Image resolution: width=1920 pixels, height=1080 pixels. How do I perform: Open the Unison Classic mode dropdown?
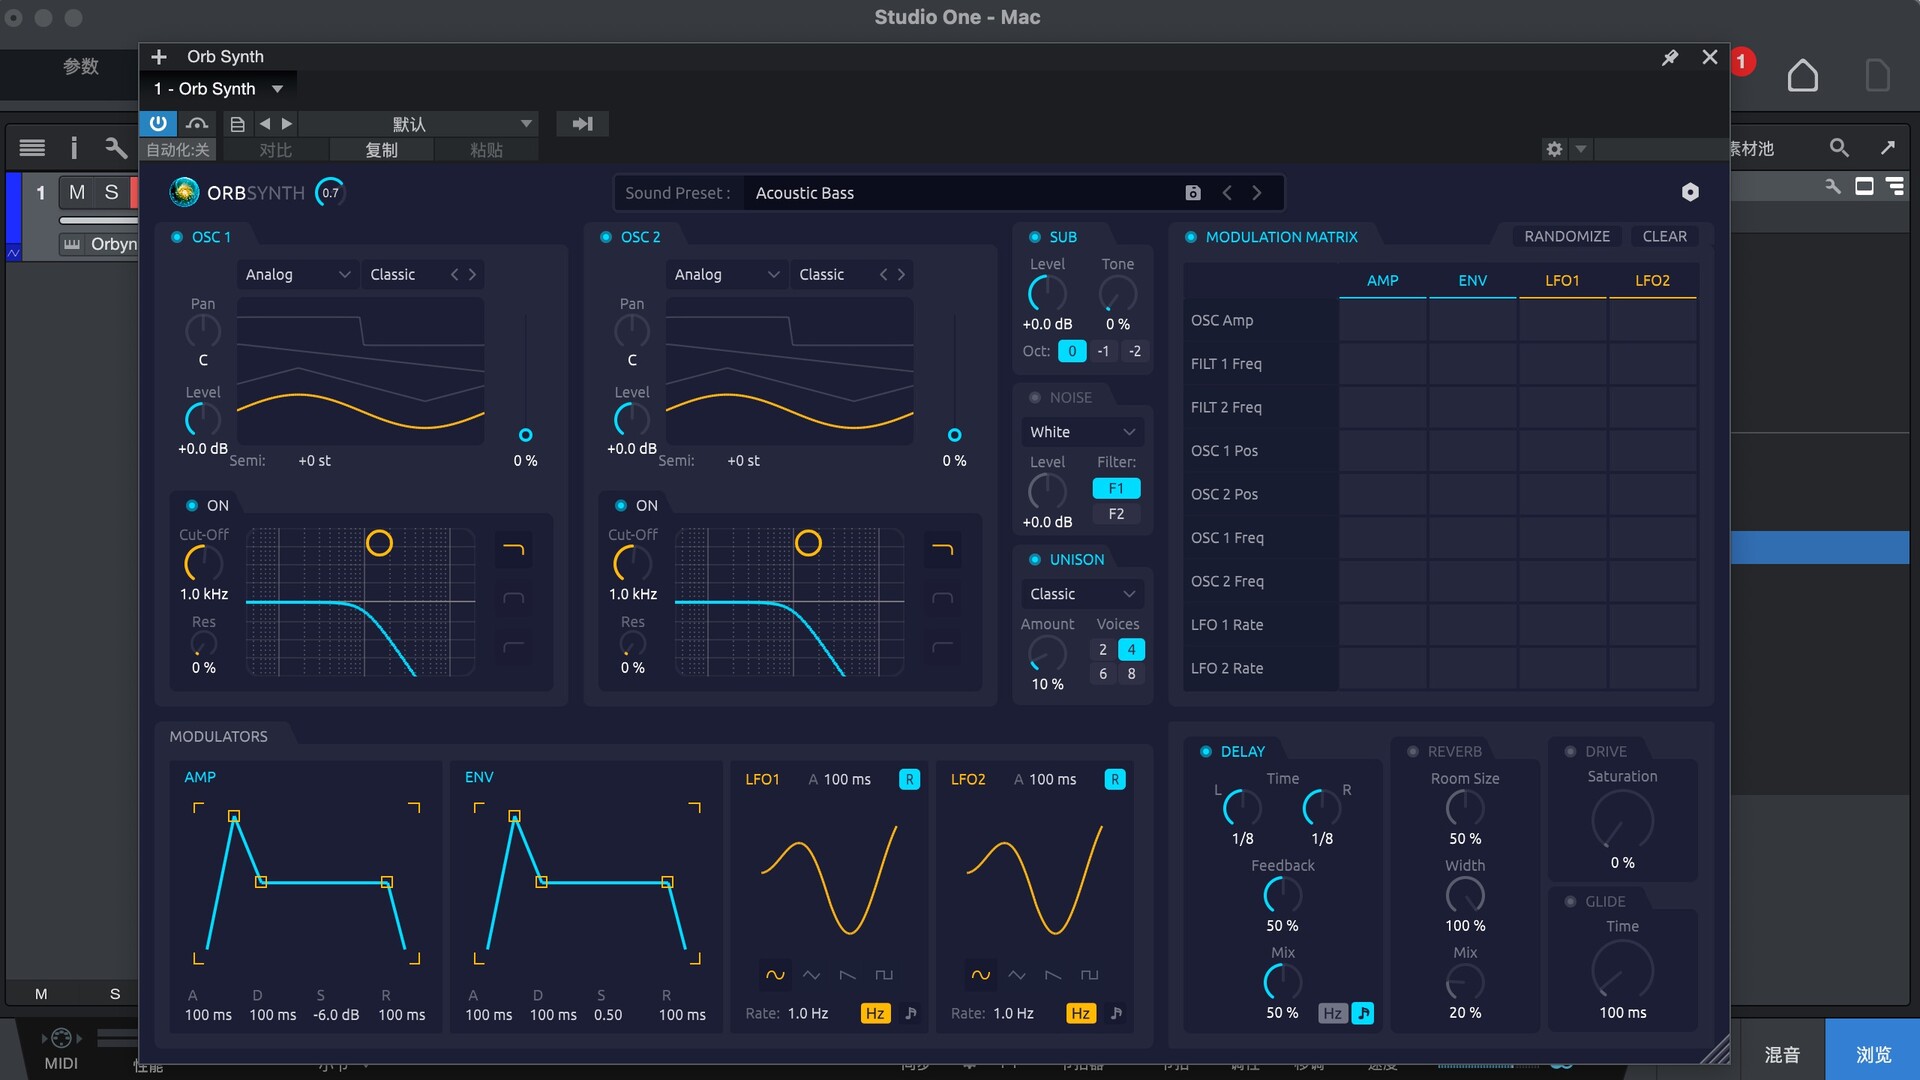coord(1082,594)
